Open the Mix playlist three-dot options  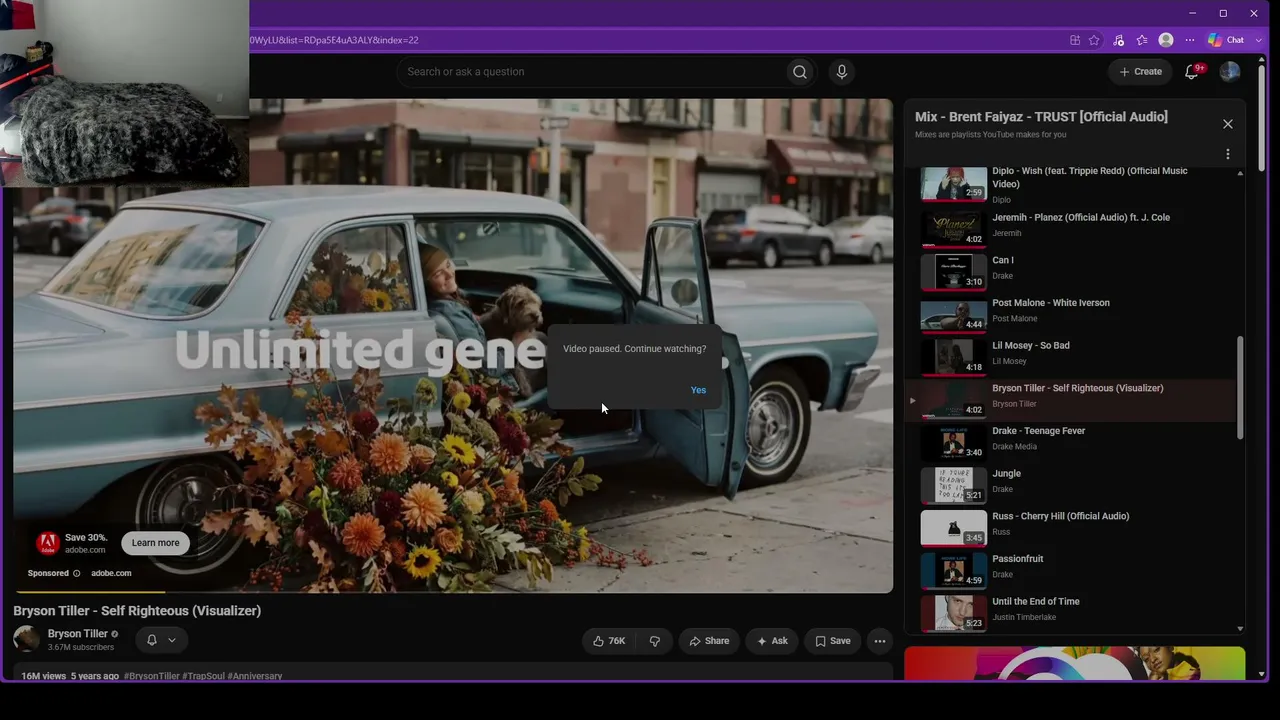coord(1228,154)
